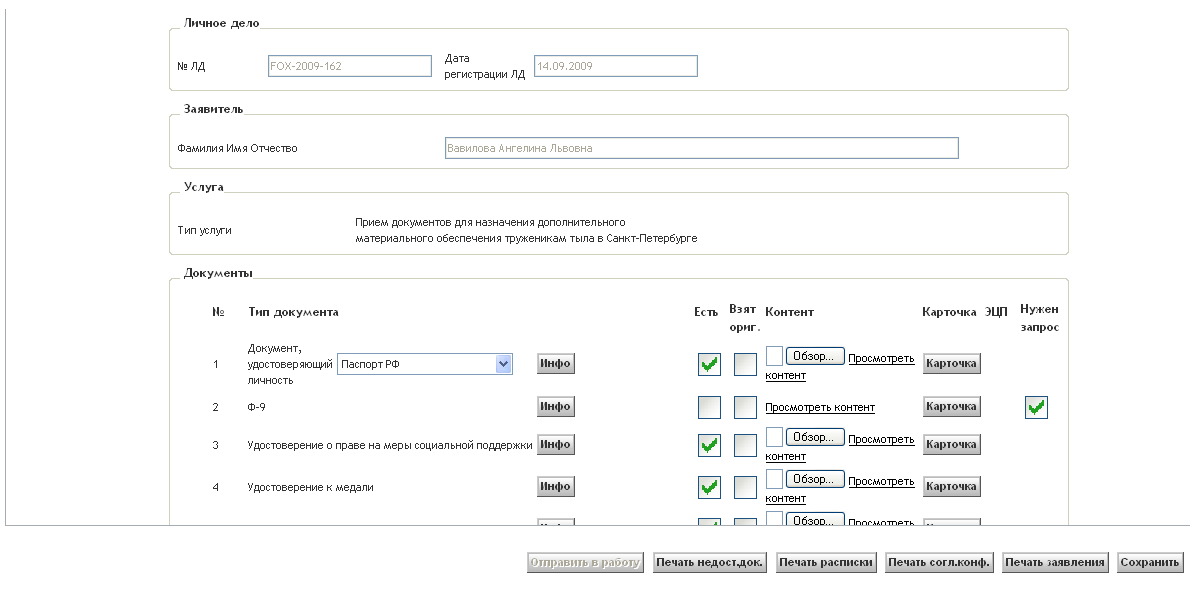1190x593 pixels.
Task: Toggle 'Есть' for Удостоверение к медали
Action: pos(709,487)
